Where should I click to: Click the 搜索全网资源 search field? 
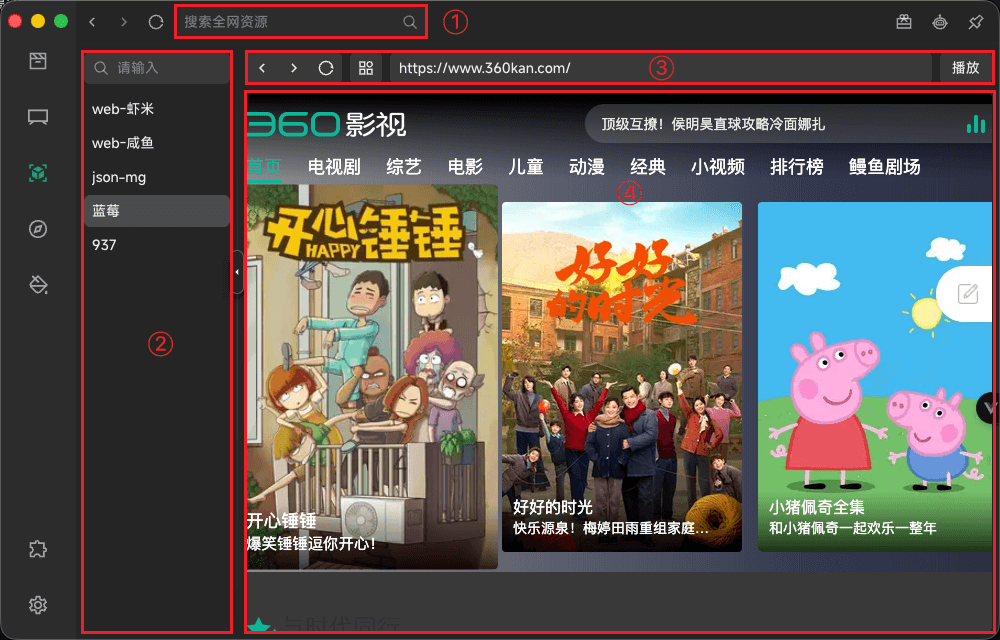point(290,22)
